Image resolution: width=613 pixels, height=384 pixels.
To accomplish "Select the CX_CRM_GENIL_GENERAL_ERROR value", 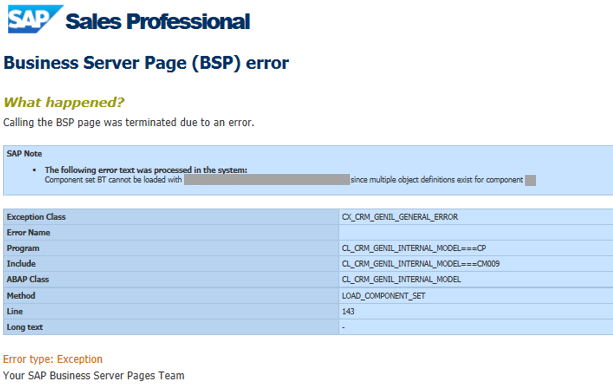I will coord(400,217).
